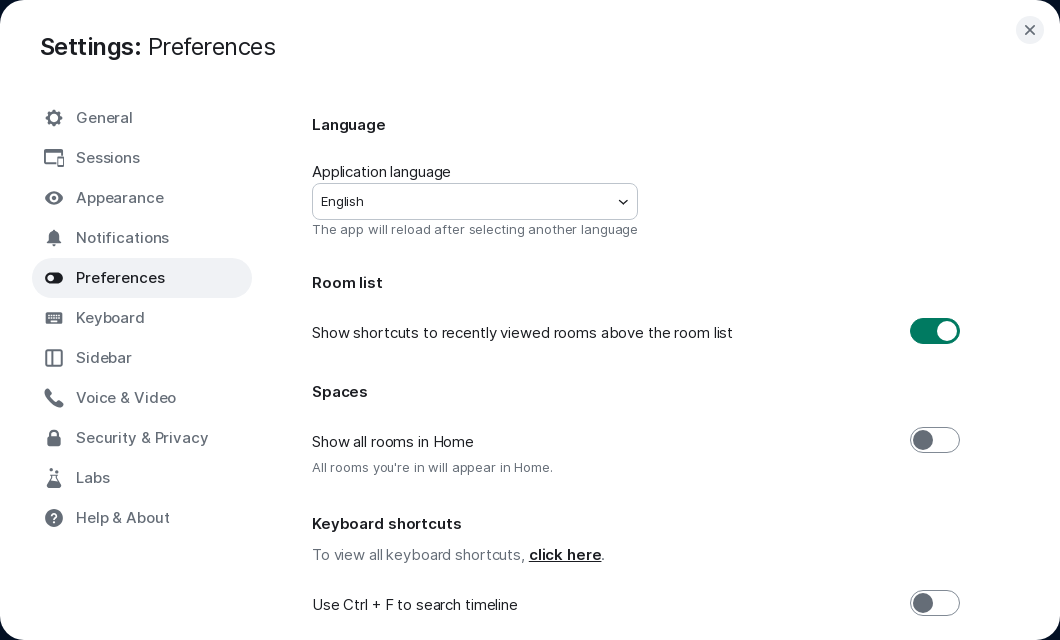This screenshot has width=1060, height=640.
Task: Click the Sessions devices icon
Action: coord(54,158)
